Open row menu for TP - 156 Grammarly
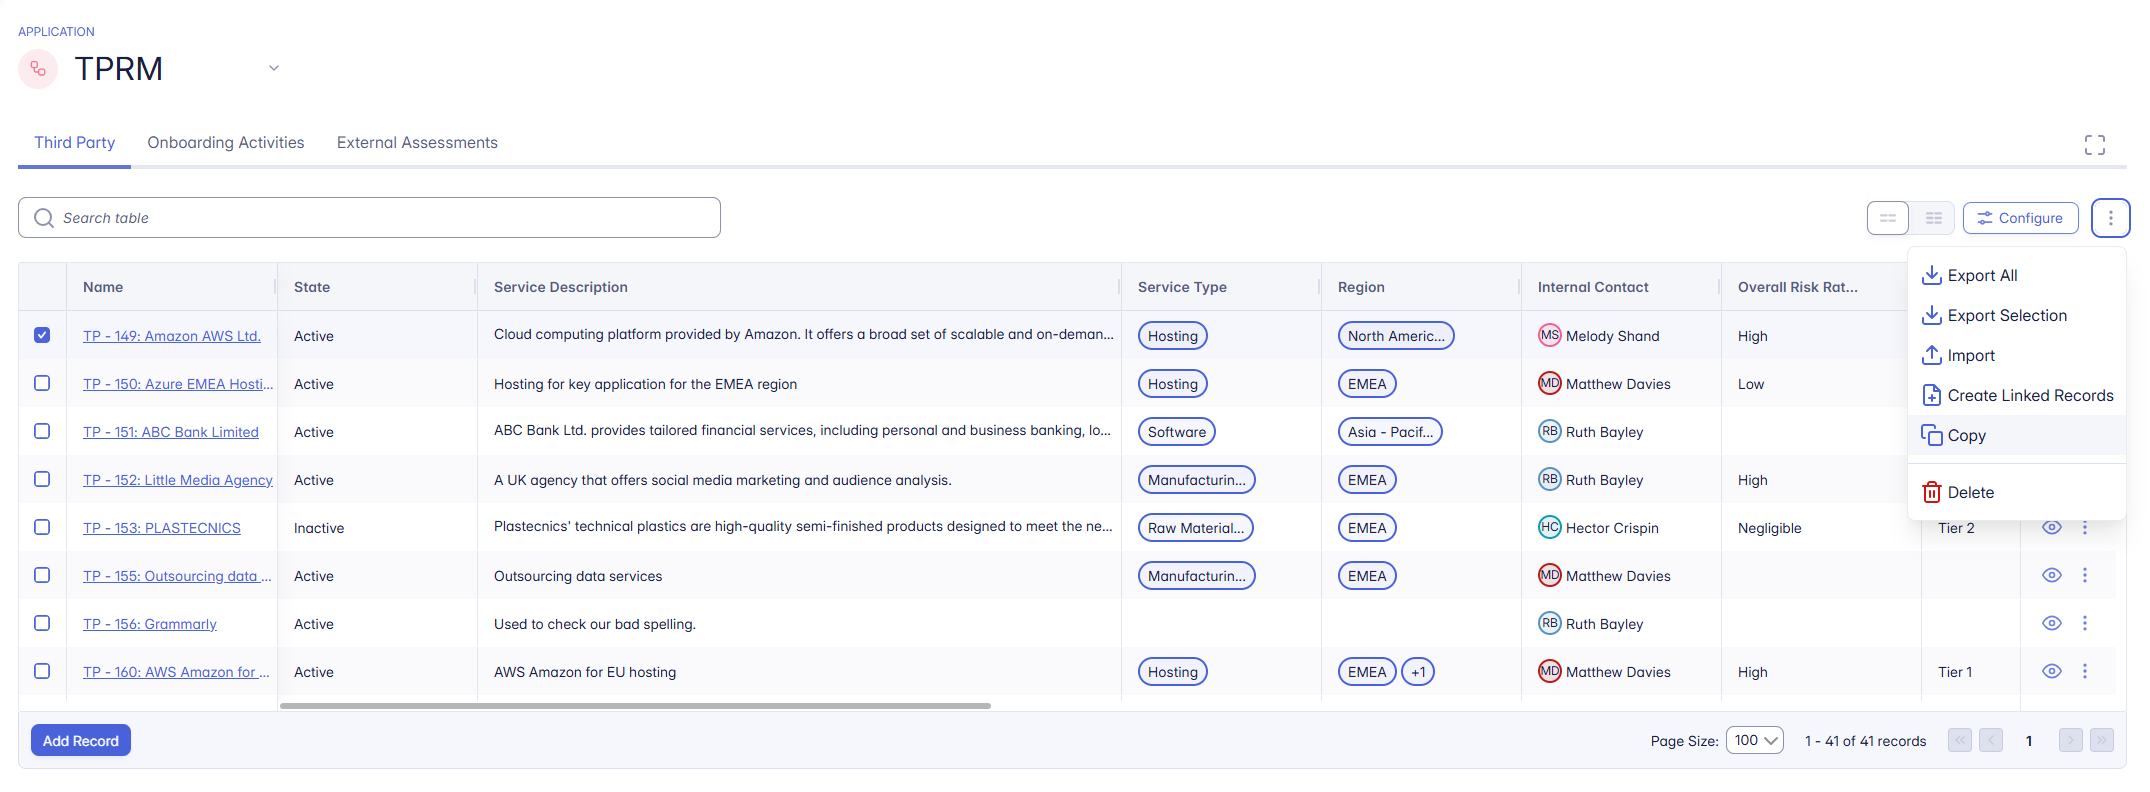The image size is (2150, 792). 2085,623
